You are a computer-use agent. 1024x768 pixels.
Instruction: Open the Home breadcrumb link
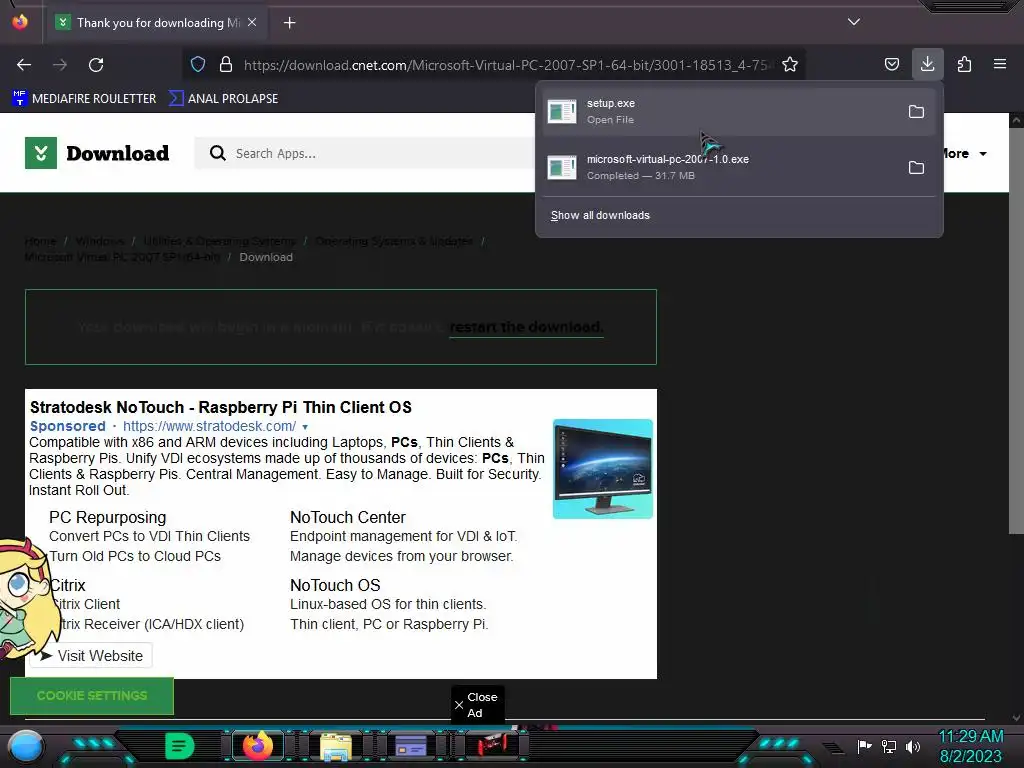pos(40,241)
